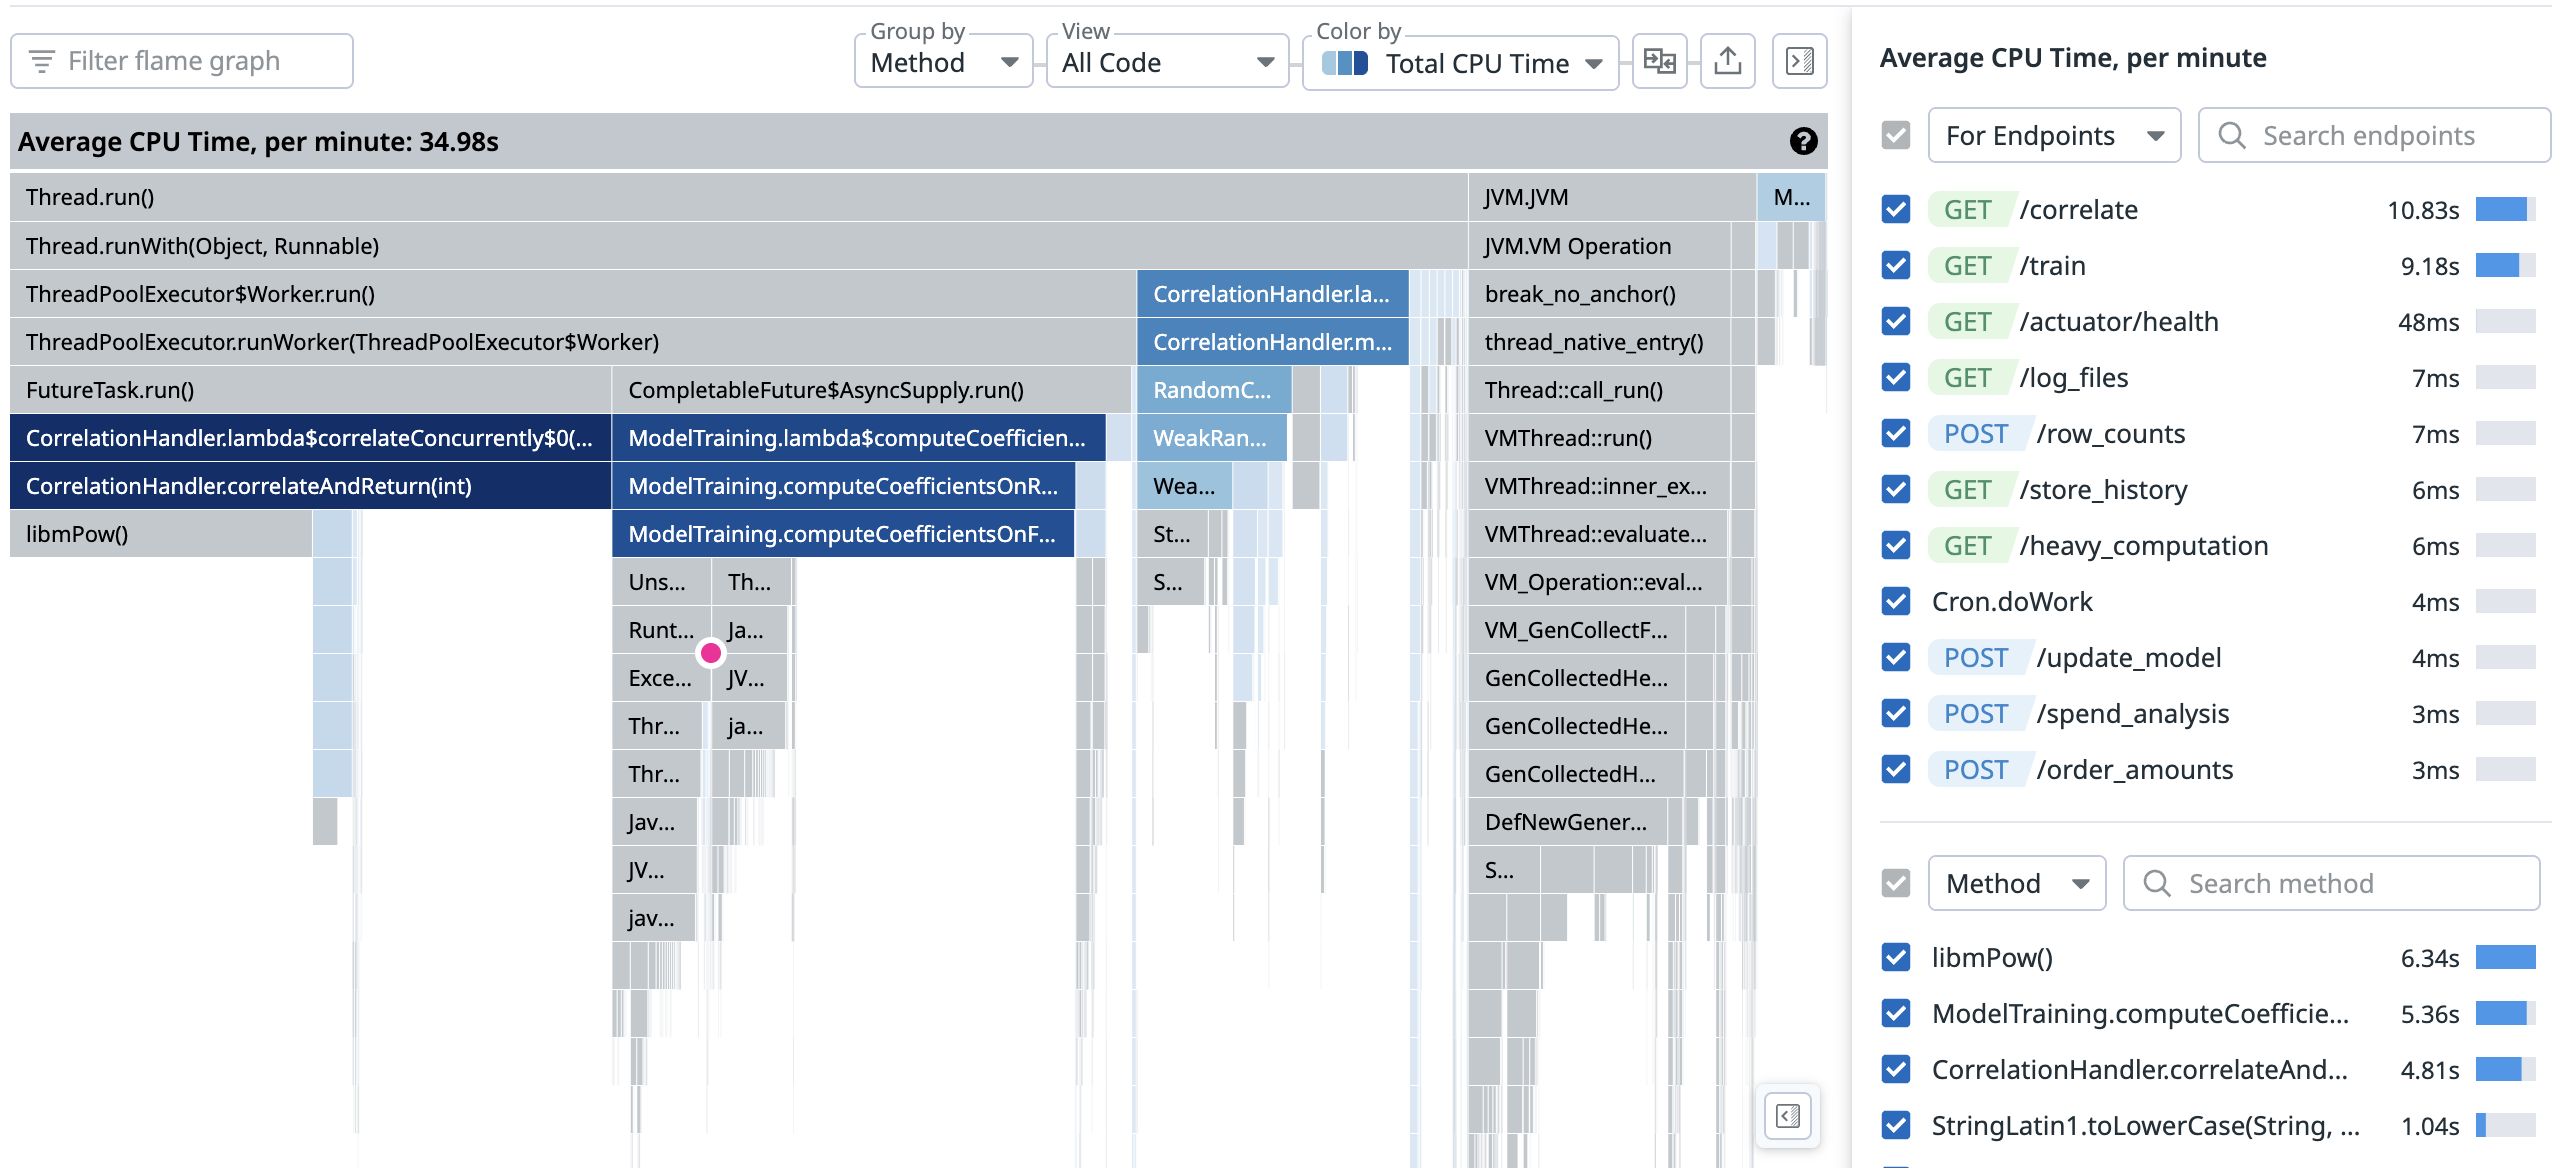Open the Group by Method dropdown
The image size is (2568, 1168).
point(943,62)
